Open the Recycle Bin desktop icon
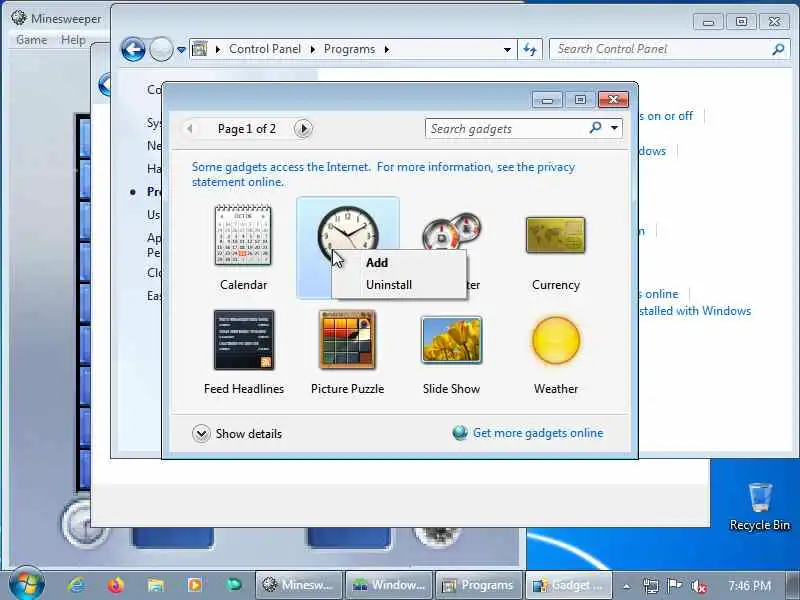Image resolution: width=800 pixels, height=600 pixels. 759,506
